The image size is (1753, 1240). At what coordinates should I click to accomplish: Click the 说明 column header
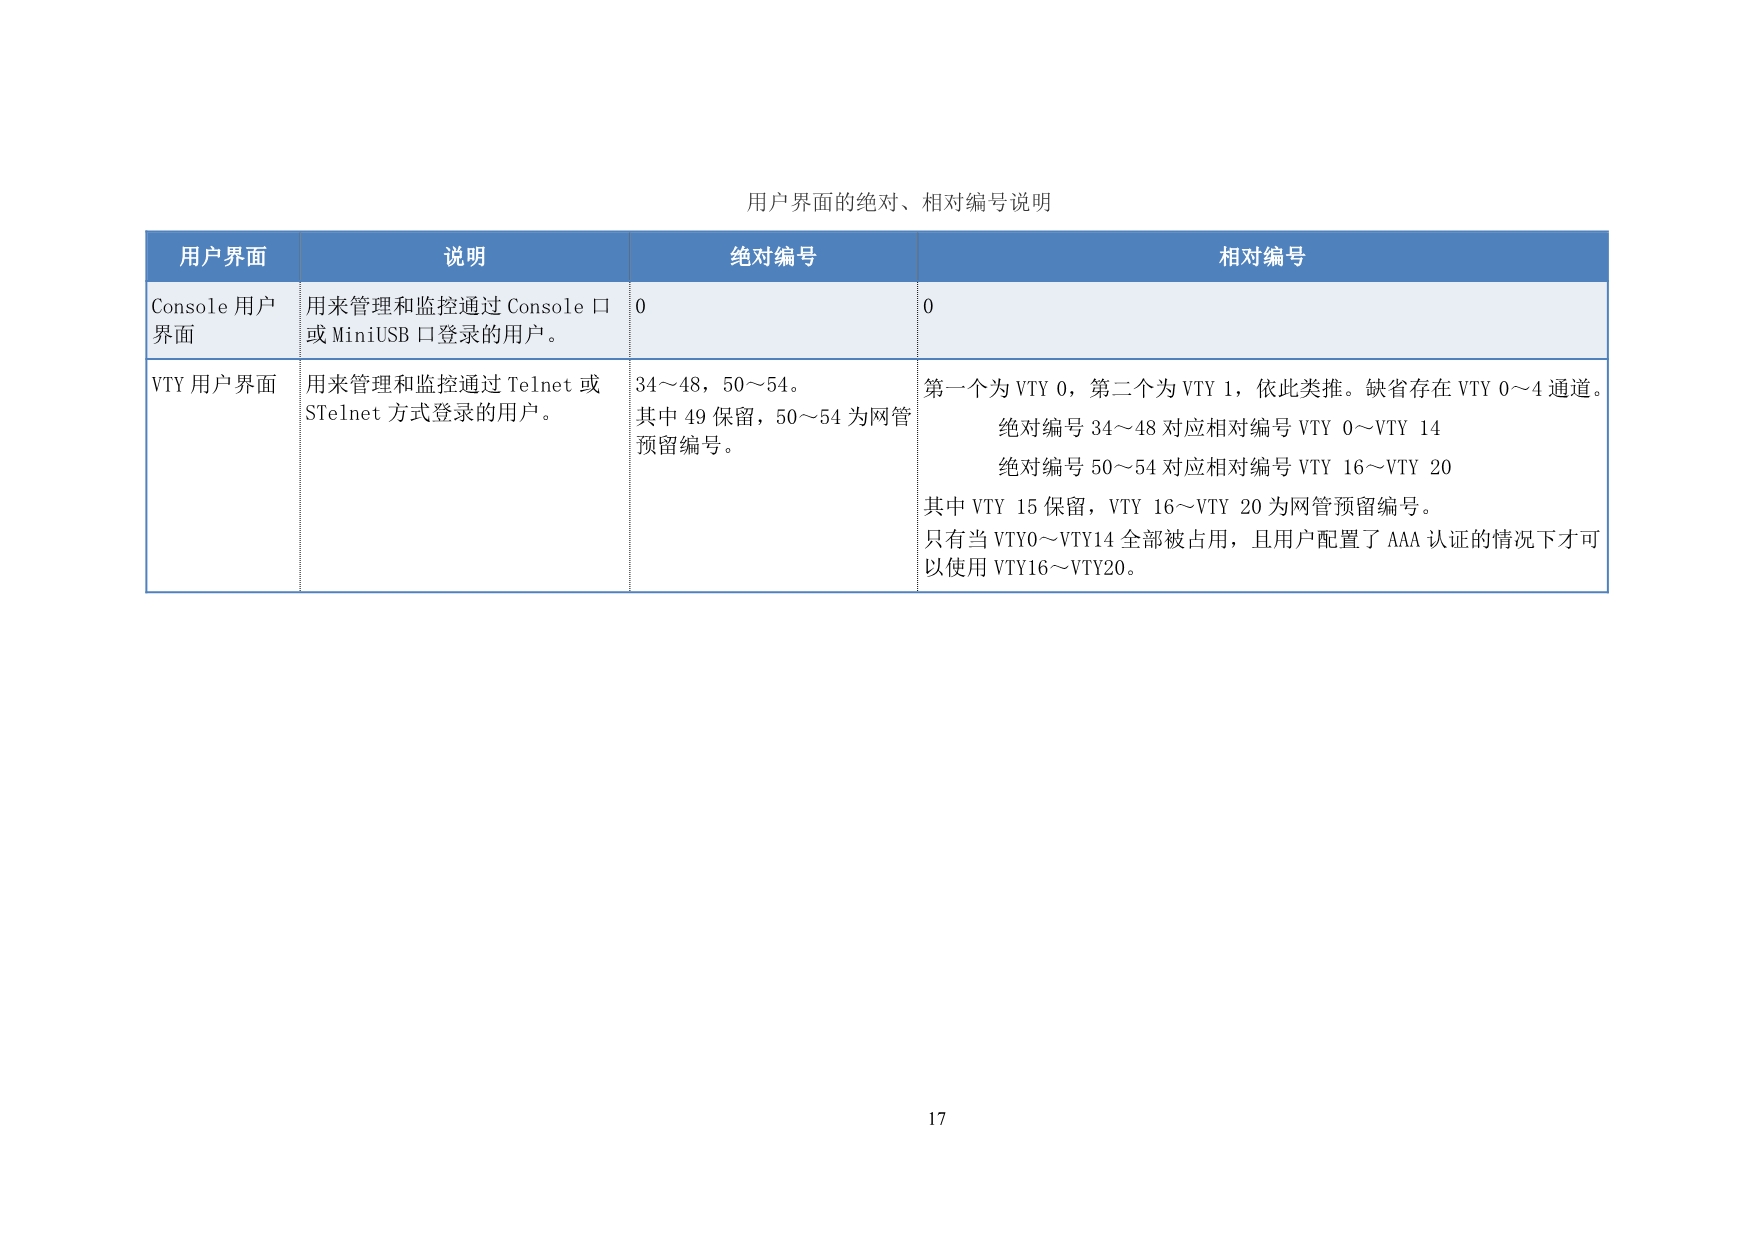point(464,257)
